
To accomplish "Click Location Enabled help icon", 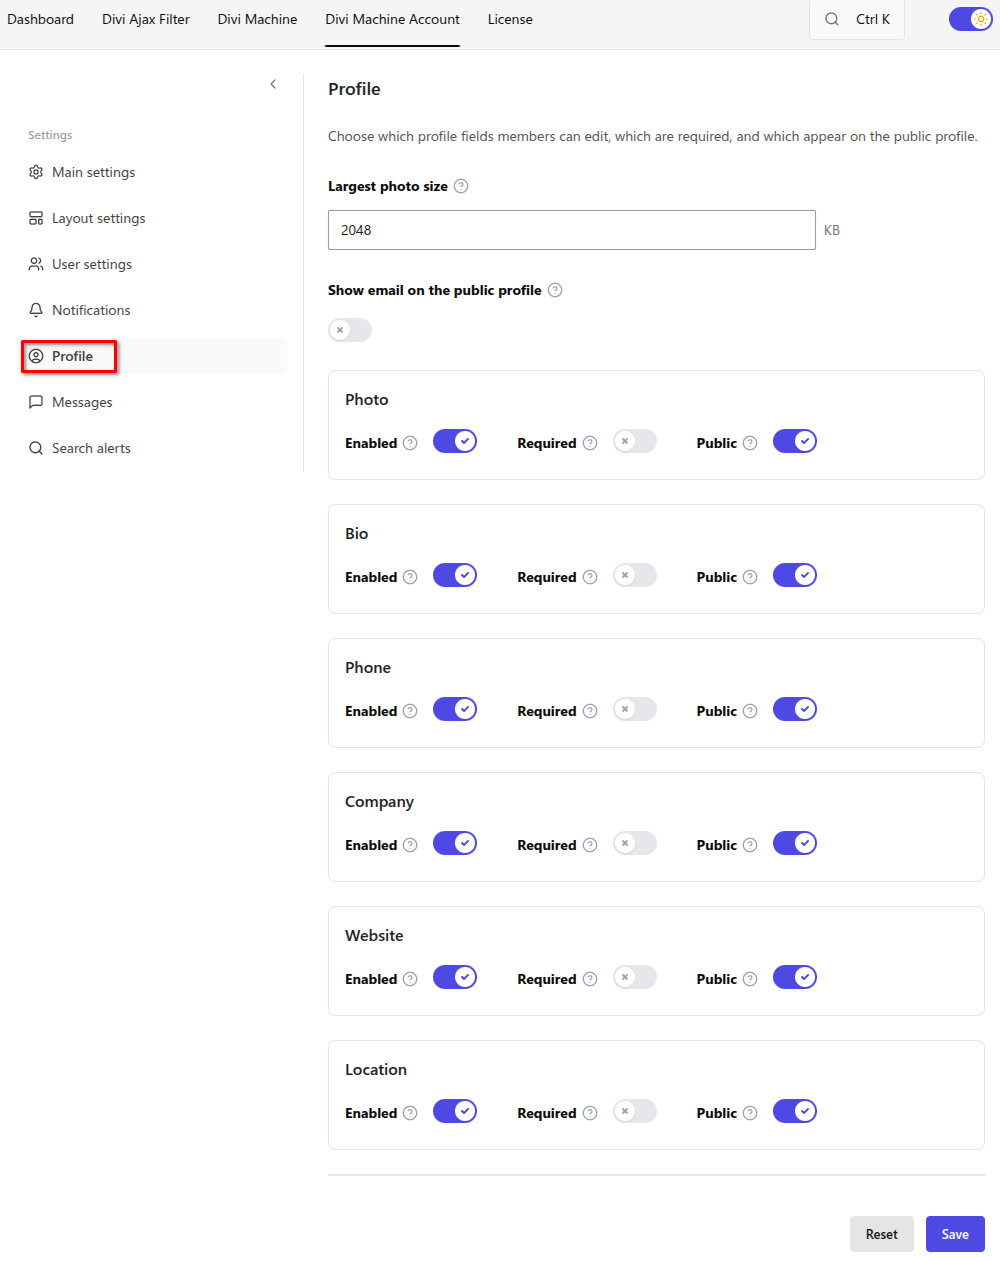I will (x=410, y=1113).
